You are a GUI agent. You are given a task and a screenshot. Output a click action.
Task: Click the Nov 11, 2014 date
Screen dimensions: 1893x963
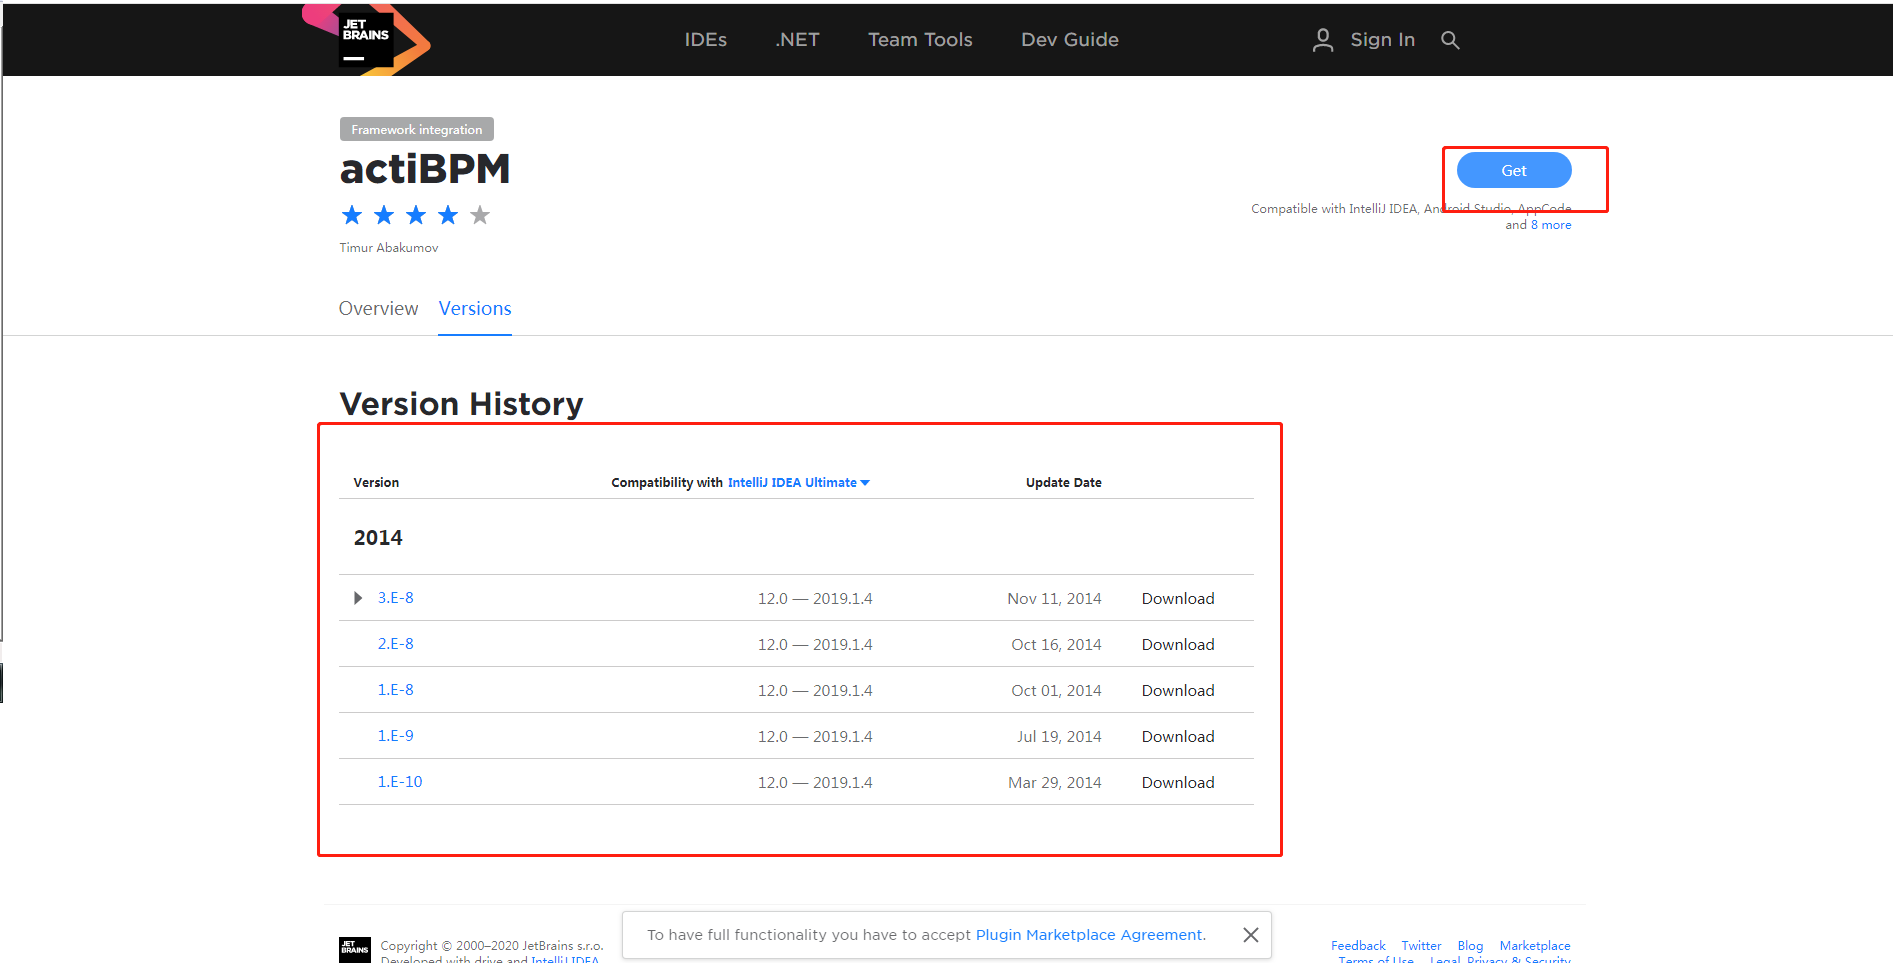point(1054,599)
